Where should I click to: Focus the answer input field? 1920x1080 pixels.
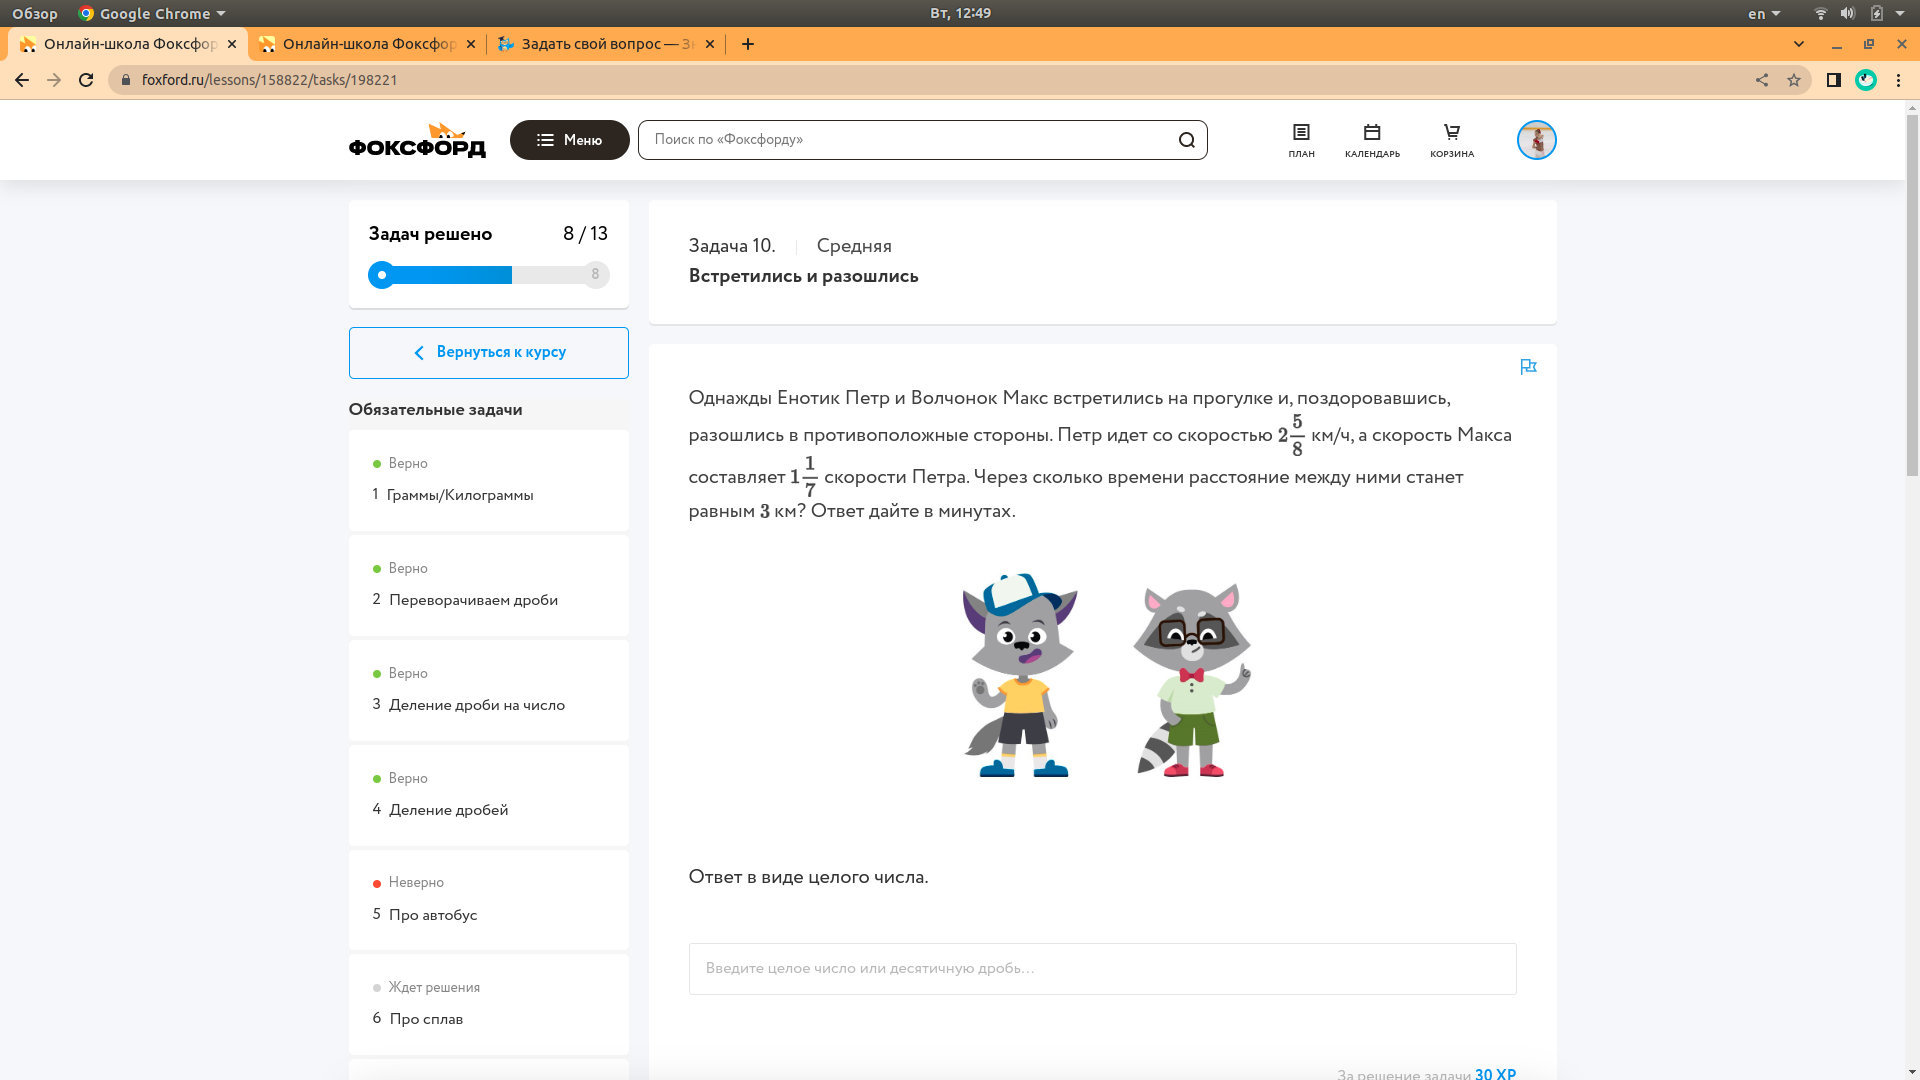click(x=1102, y=969)
